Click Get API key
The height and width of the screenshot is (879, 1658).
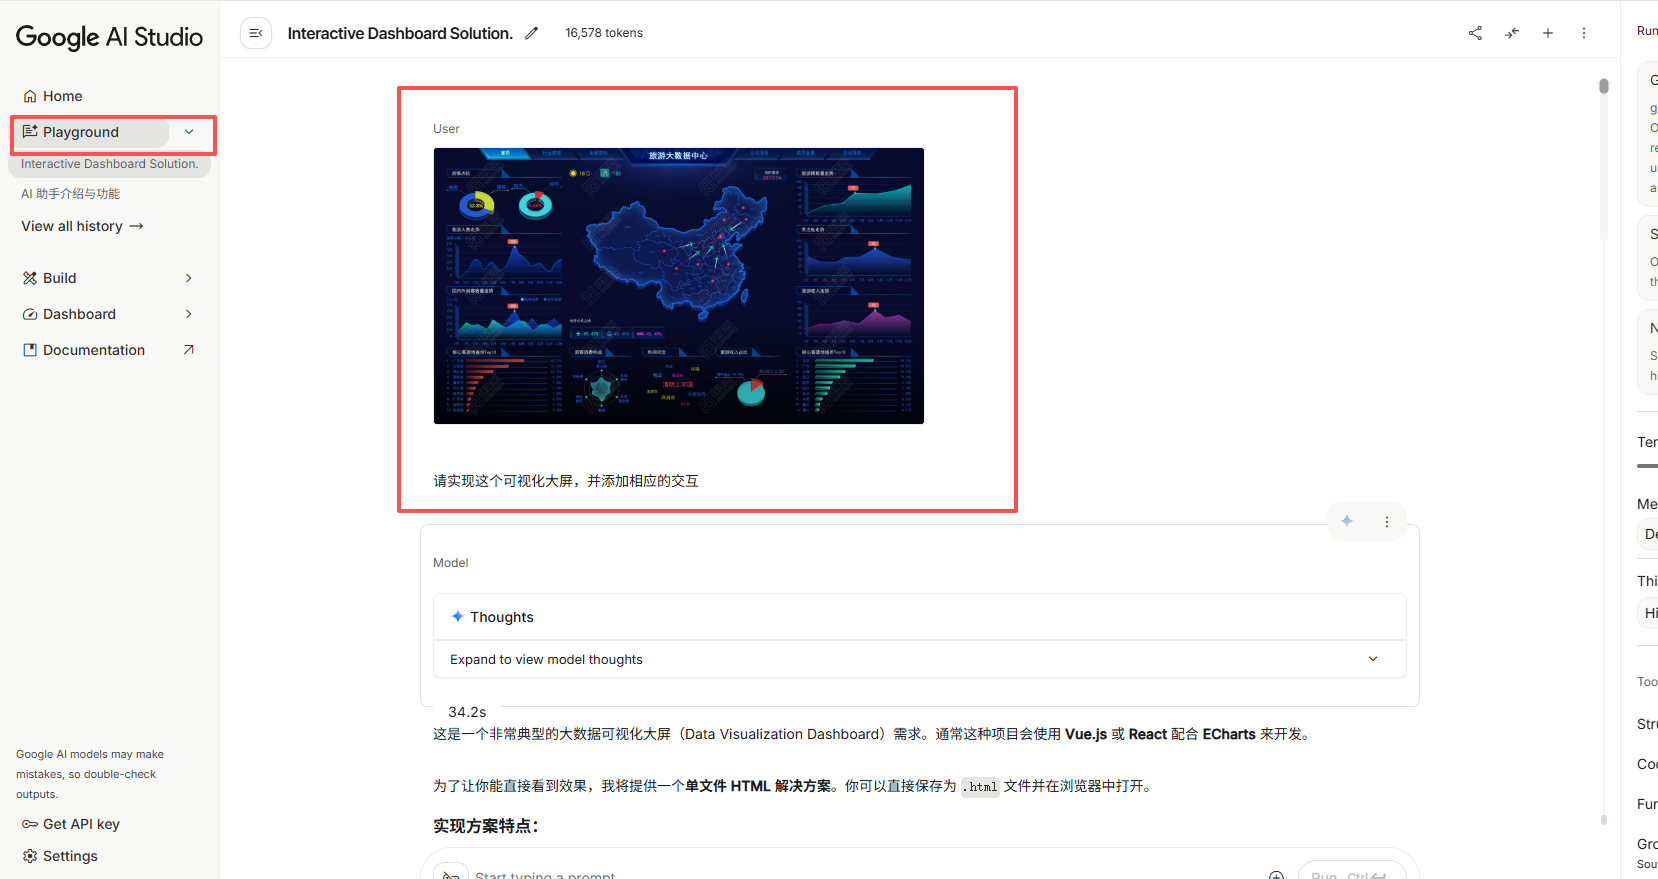tap(81, 824)
